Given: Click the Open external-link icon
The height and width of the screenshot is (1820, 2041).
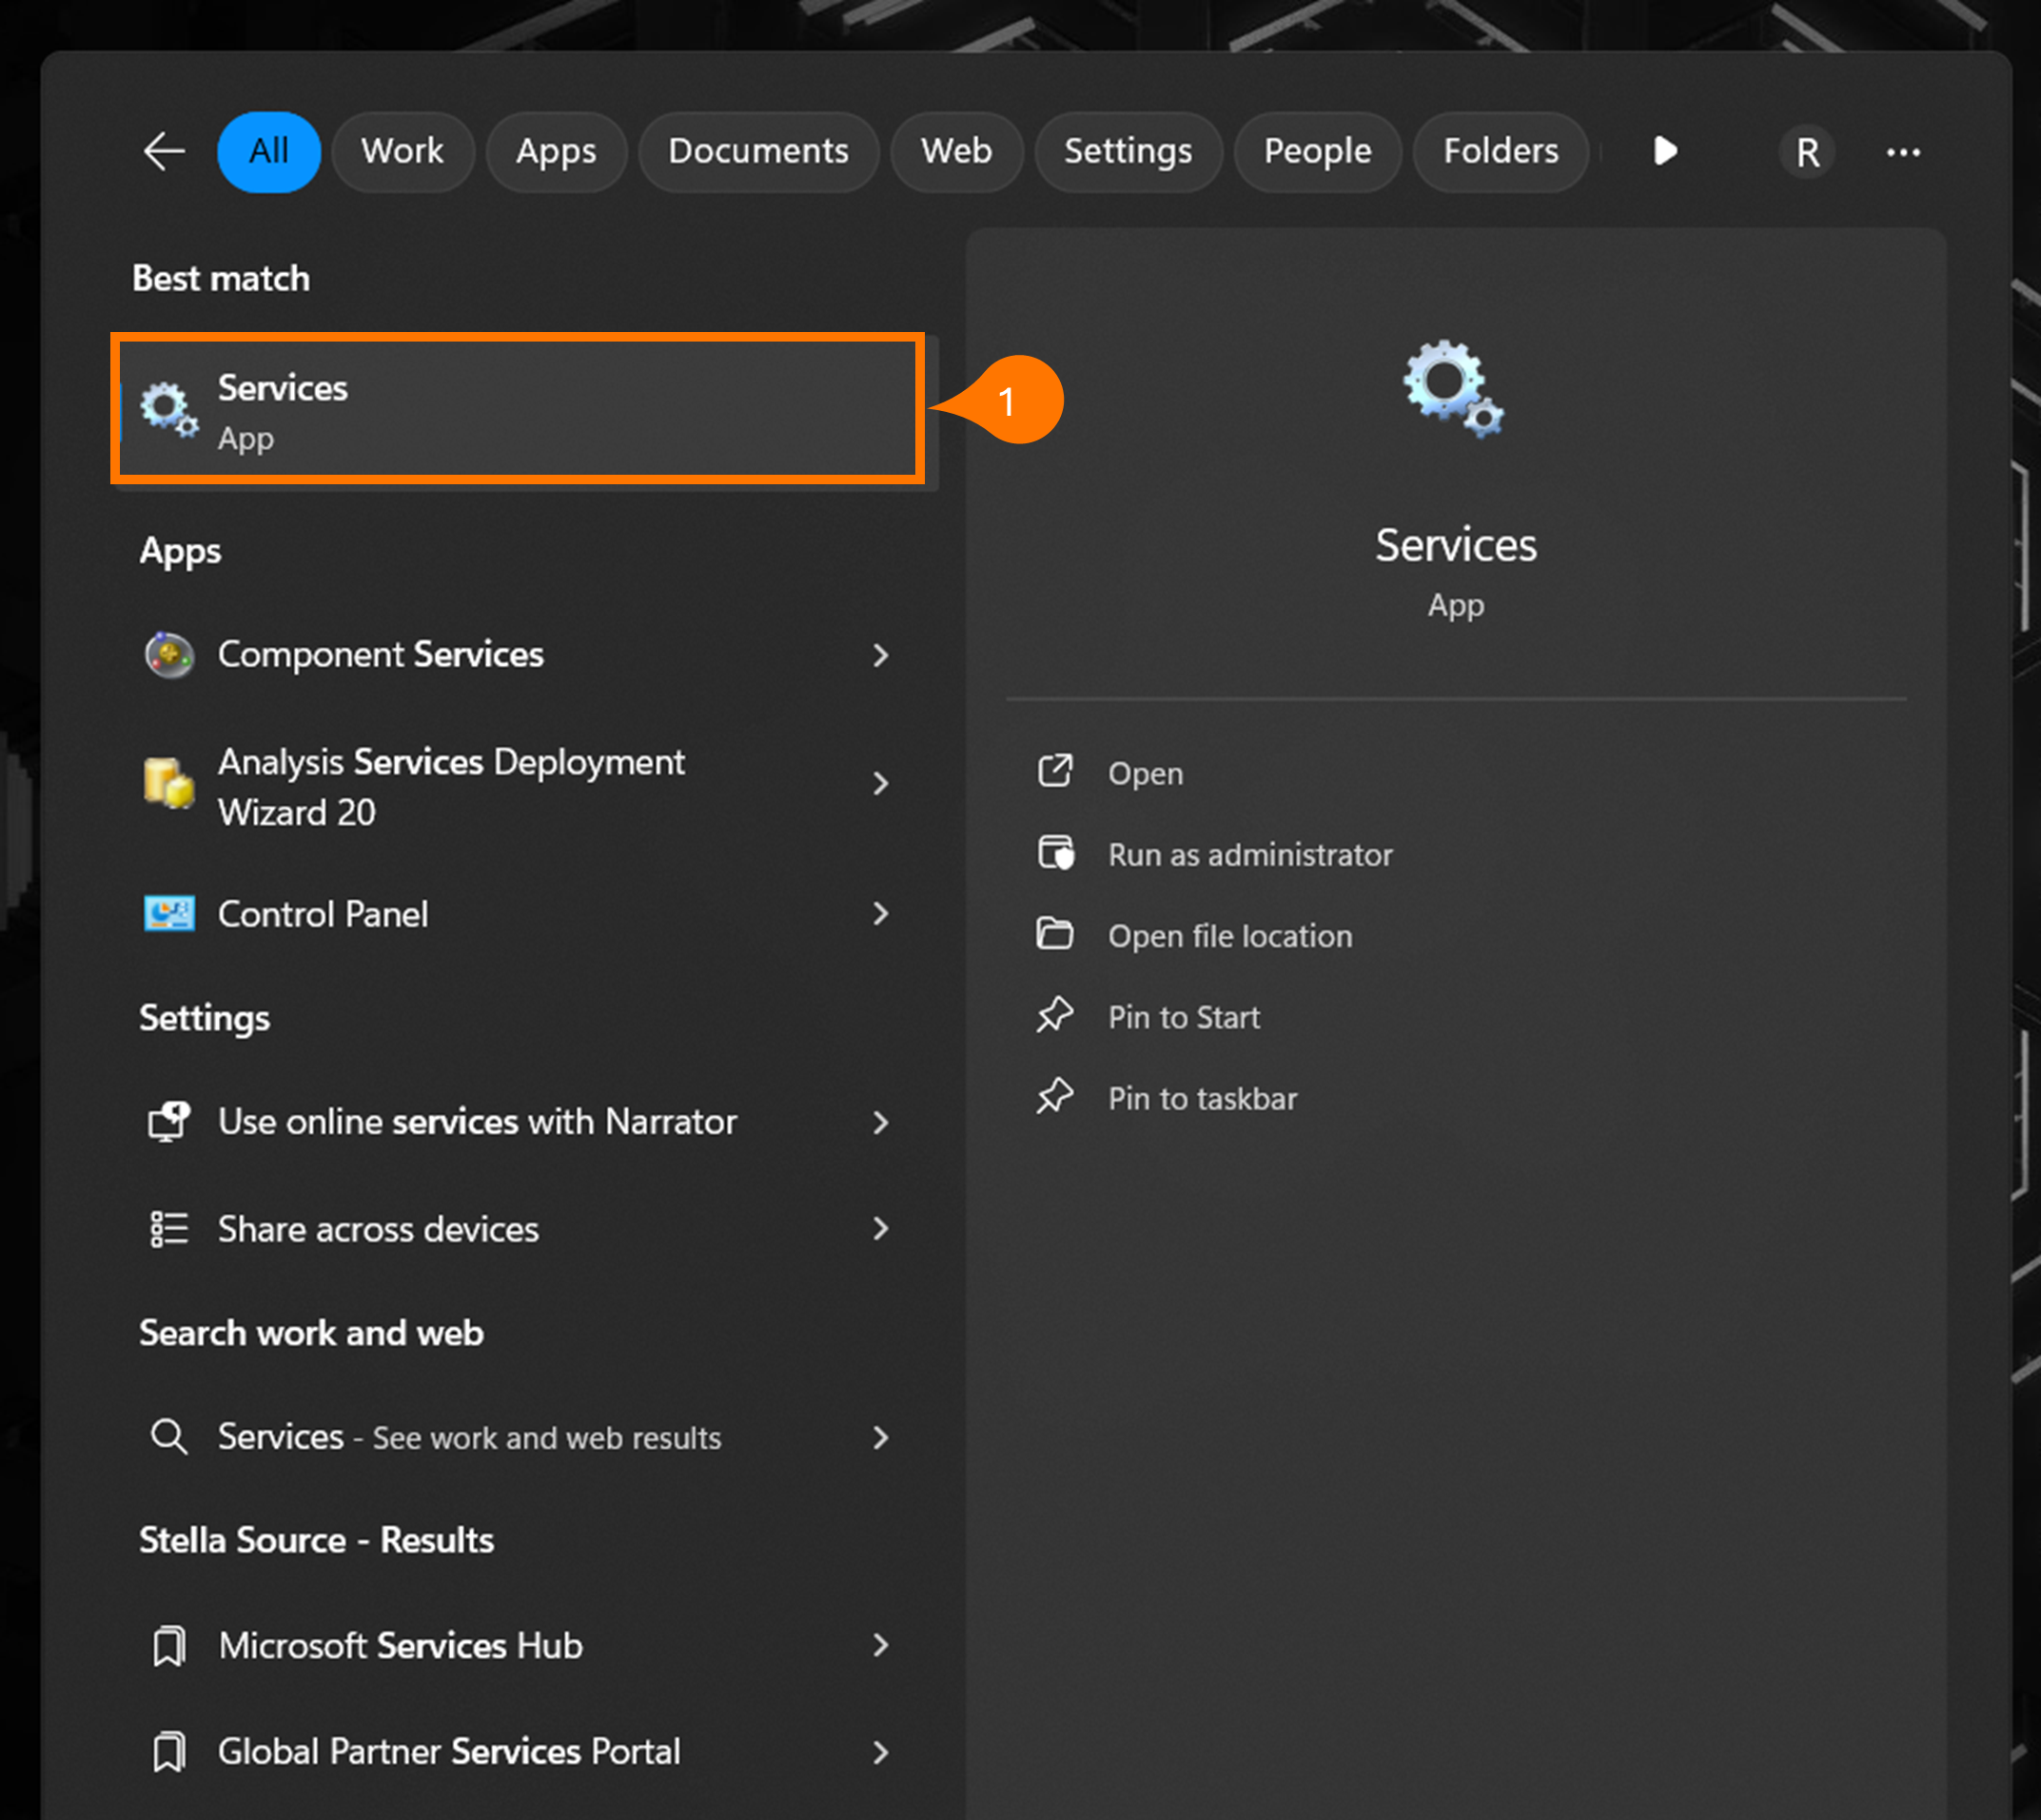Looking at the screenshot, I should (1054, 771).
